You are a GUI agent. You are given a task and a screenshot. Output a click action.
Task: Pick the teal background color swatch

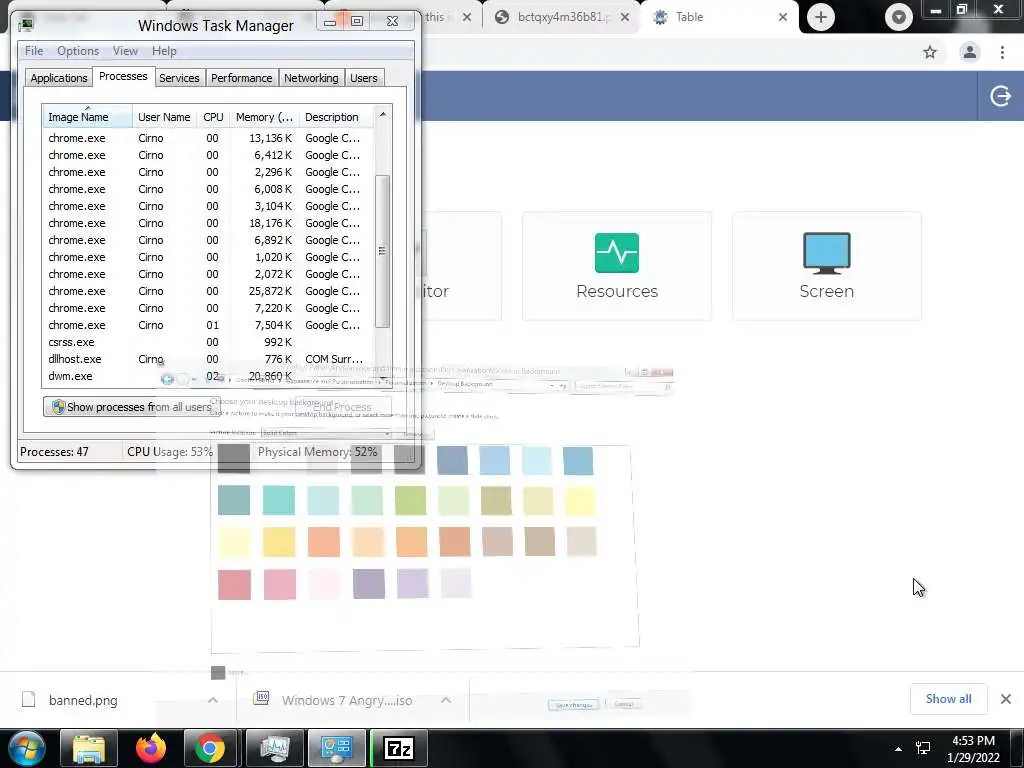click(x=279, y=500)
